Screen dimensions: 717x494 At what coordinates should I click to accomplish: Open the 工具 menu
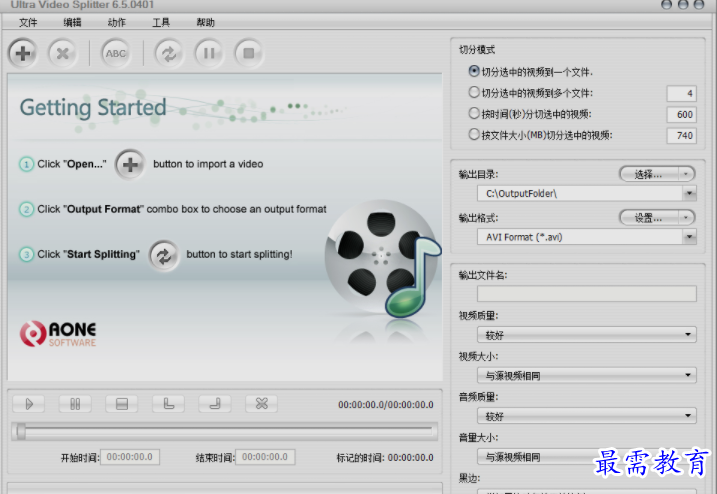click(161, 22)
